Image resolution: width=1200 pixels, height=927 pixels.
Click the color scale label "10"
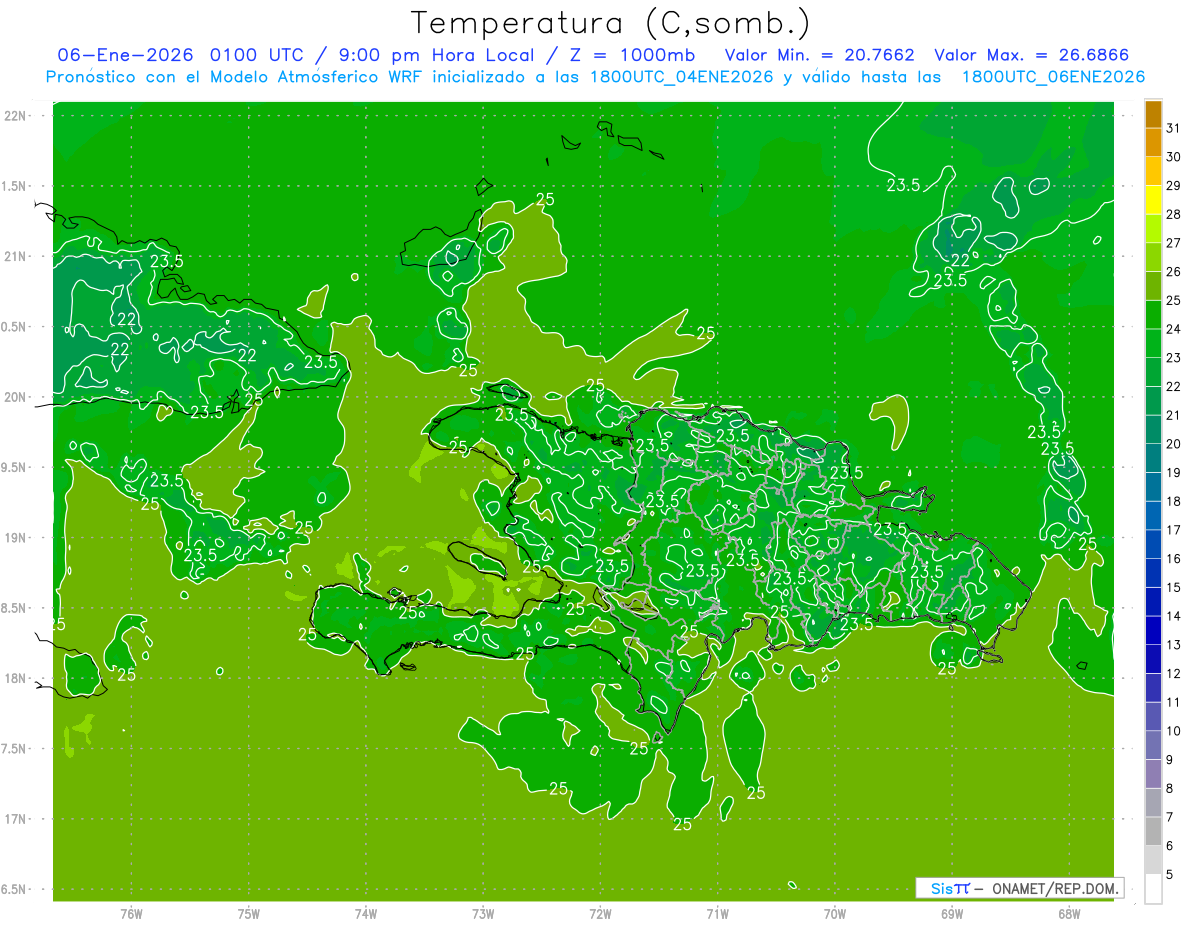point(1173,731)
